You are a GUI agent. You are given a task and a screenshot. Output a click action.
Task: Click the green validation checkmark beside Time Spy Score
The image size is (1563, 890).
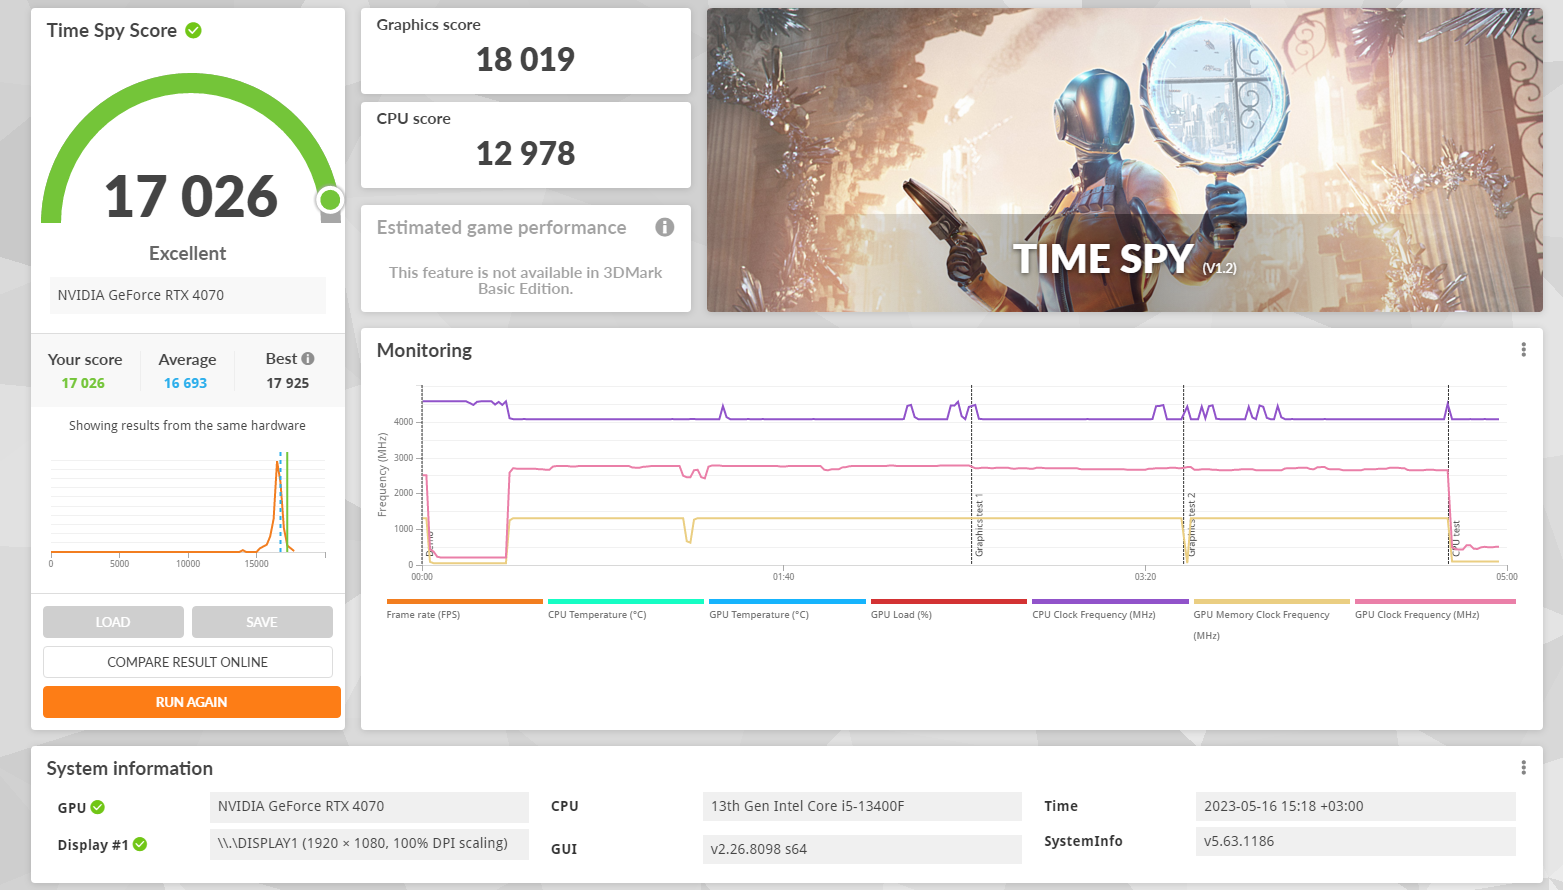point(194,30)
